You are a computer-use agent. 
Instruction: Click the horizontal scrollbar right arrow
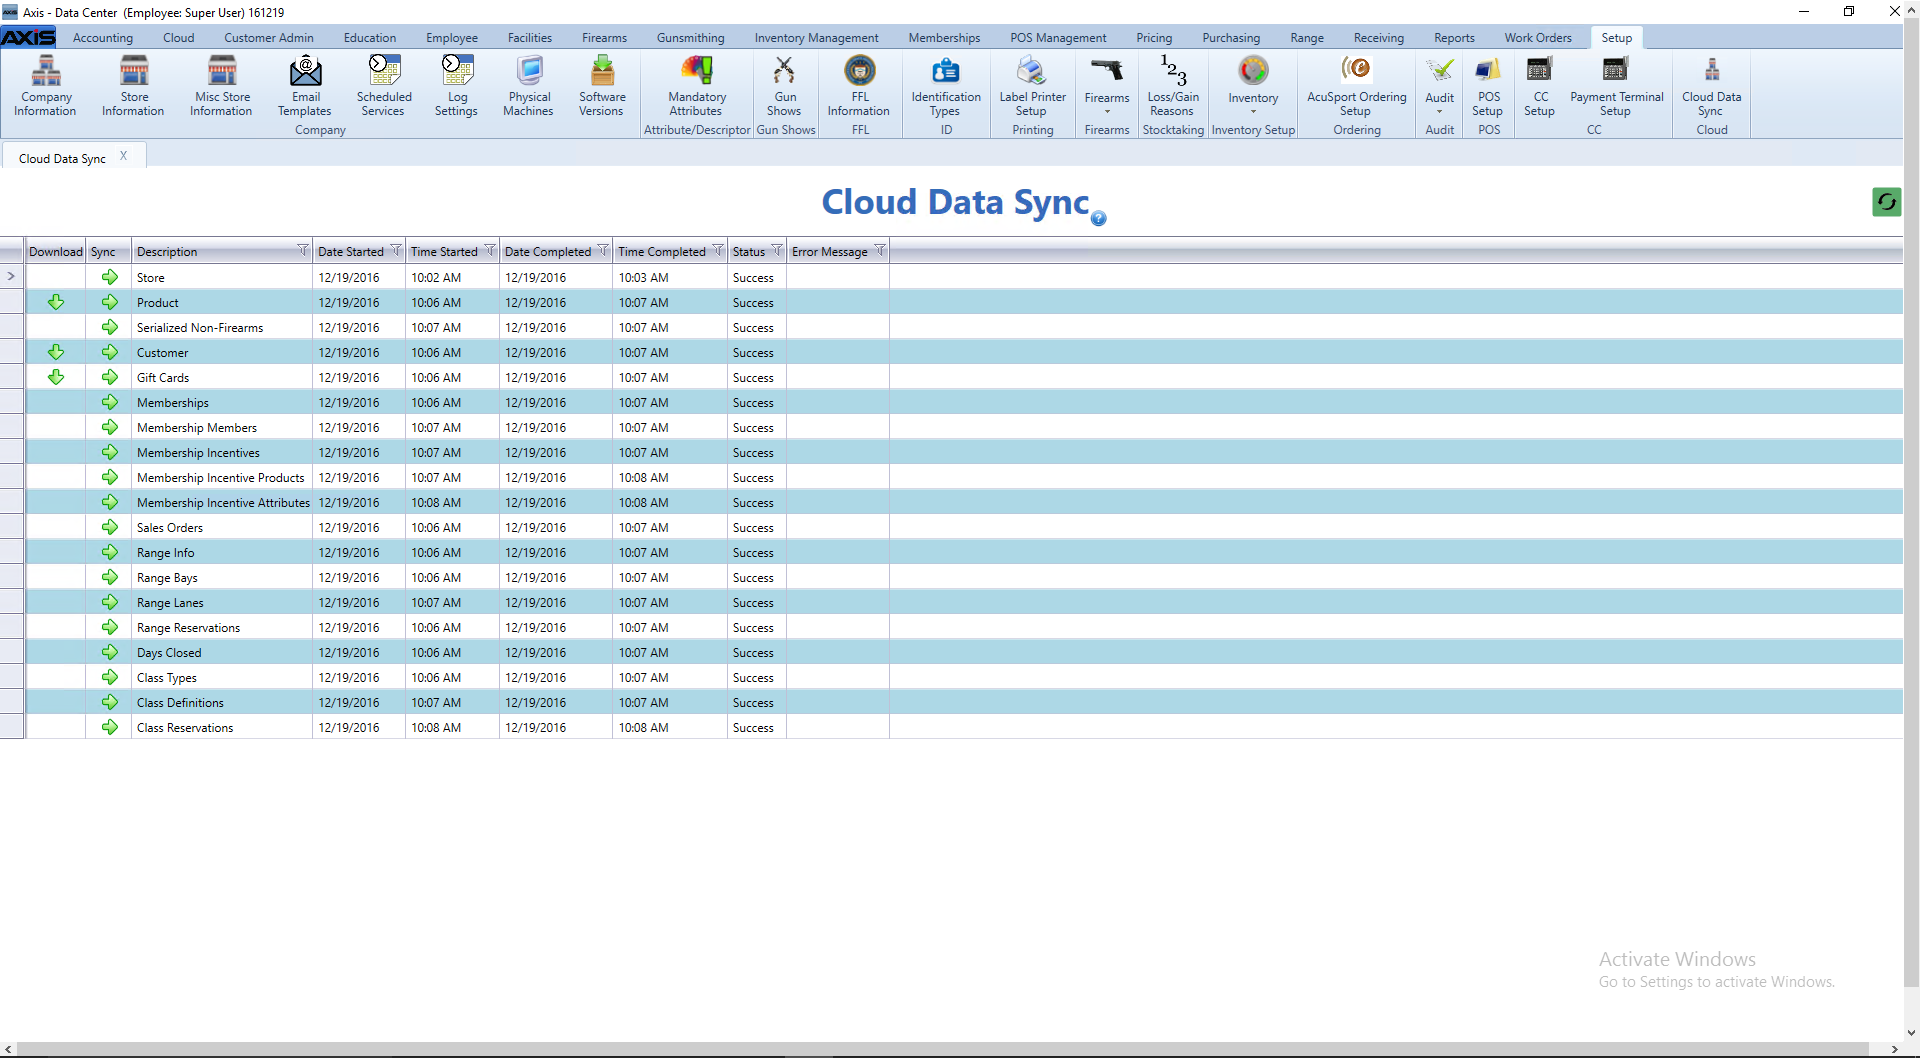[1894, 1049]
